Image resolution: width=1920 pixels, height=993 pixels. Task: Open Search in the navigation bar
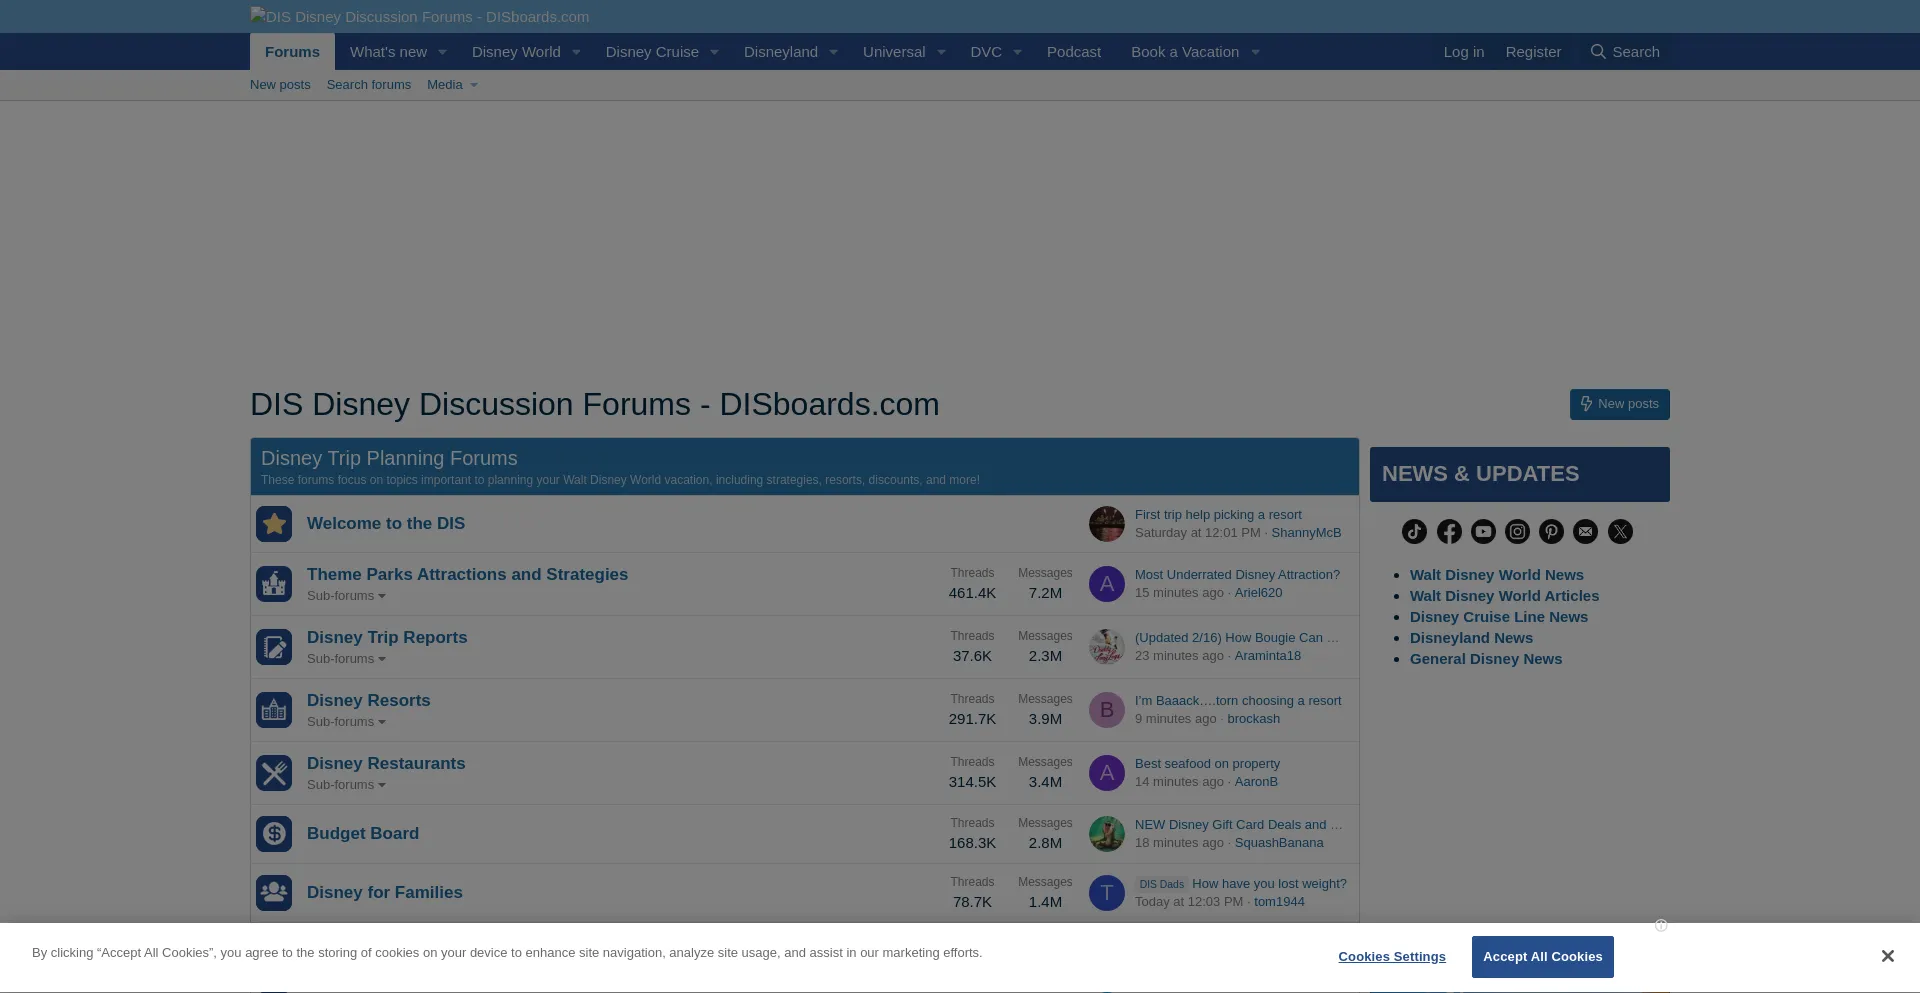pyautogui.click(x=1625, y=52)
